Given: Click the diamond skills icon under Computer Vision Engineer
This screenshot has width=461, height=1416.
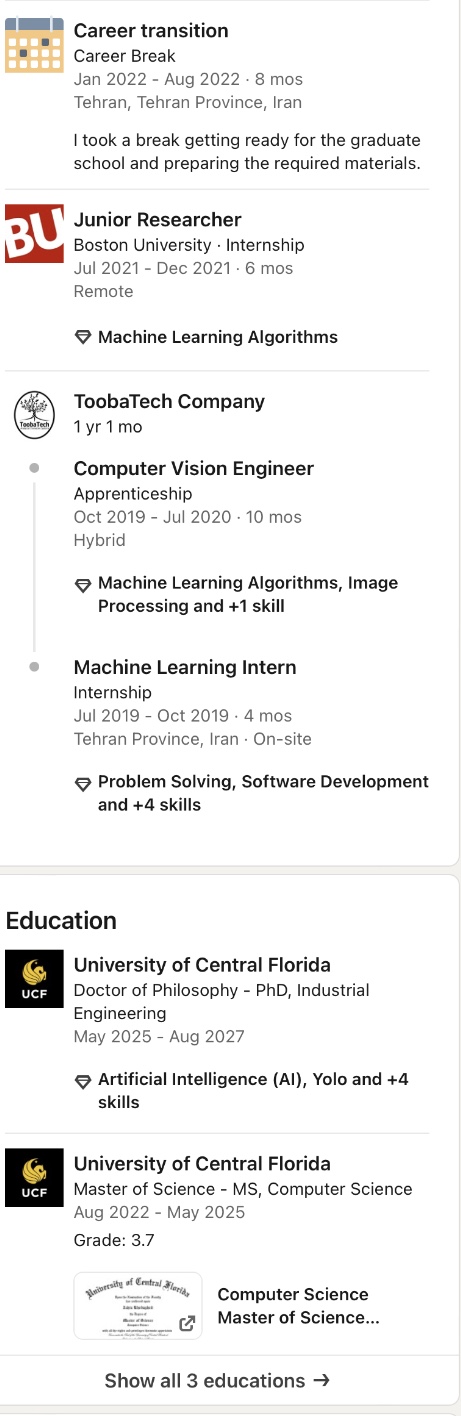Looking at the screenshot, I should tap(83, 584).
